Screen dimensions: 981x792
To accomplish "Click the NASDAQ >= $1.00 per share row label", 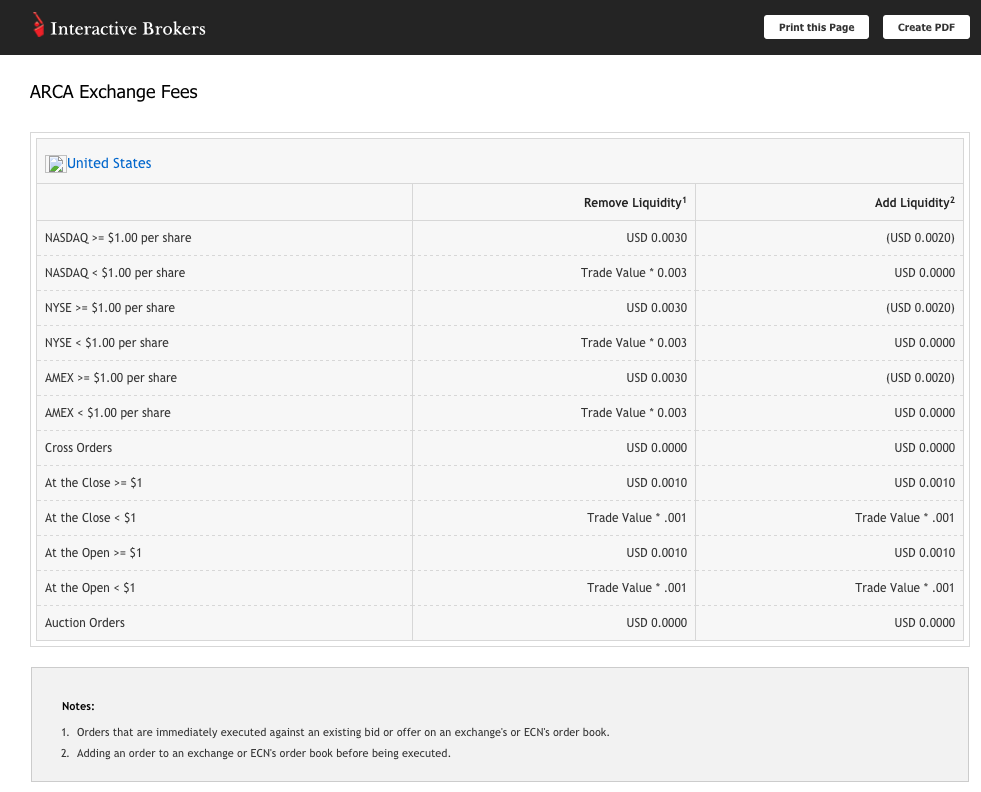I will pyautogui.click(x=118, y=238).
